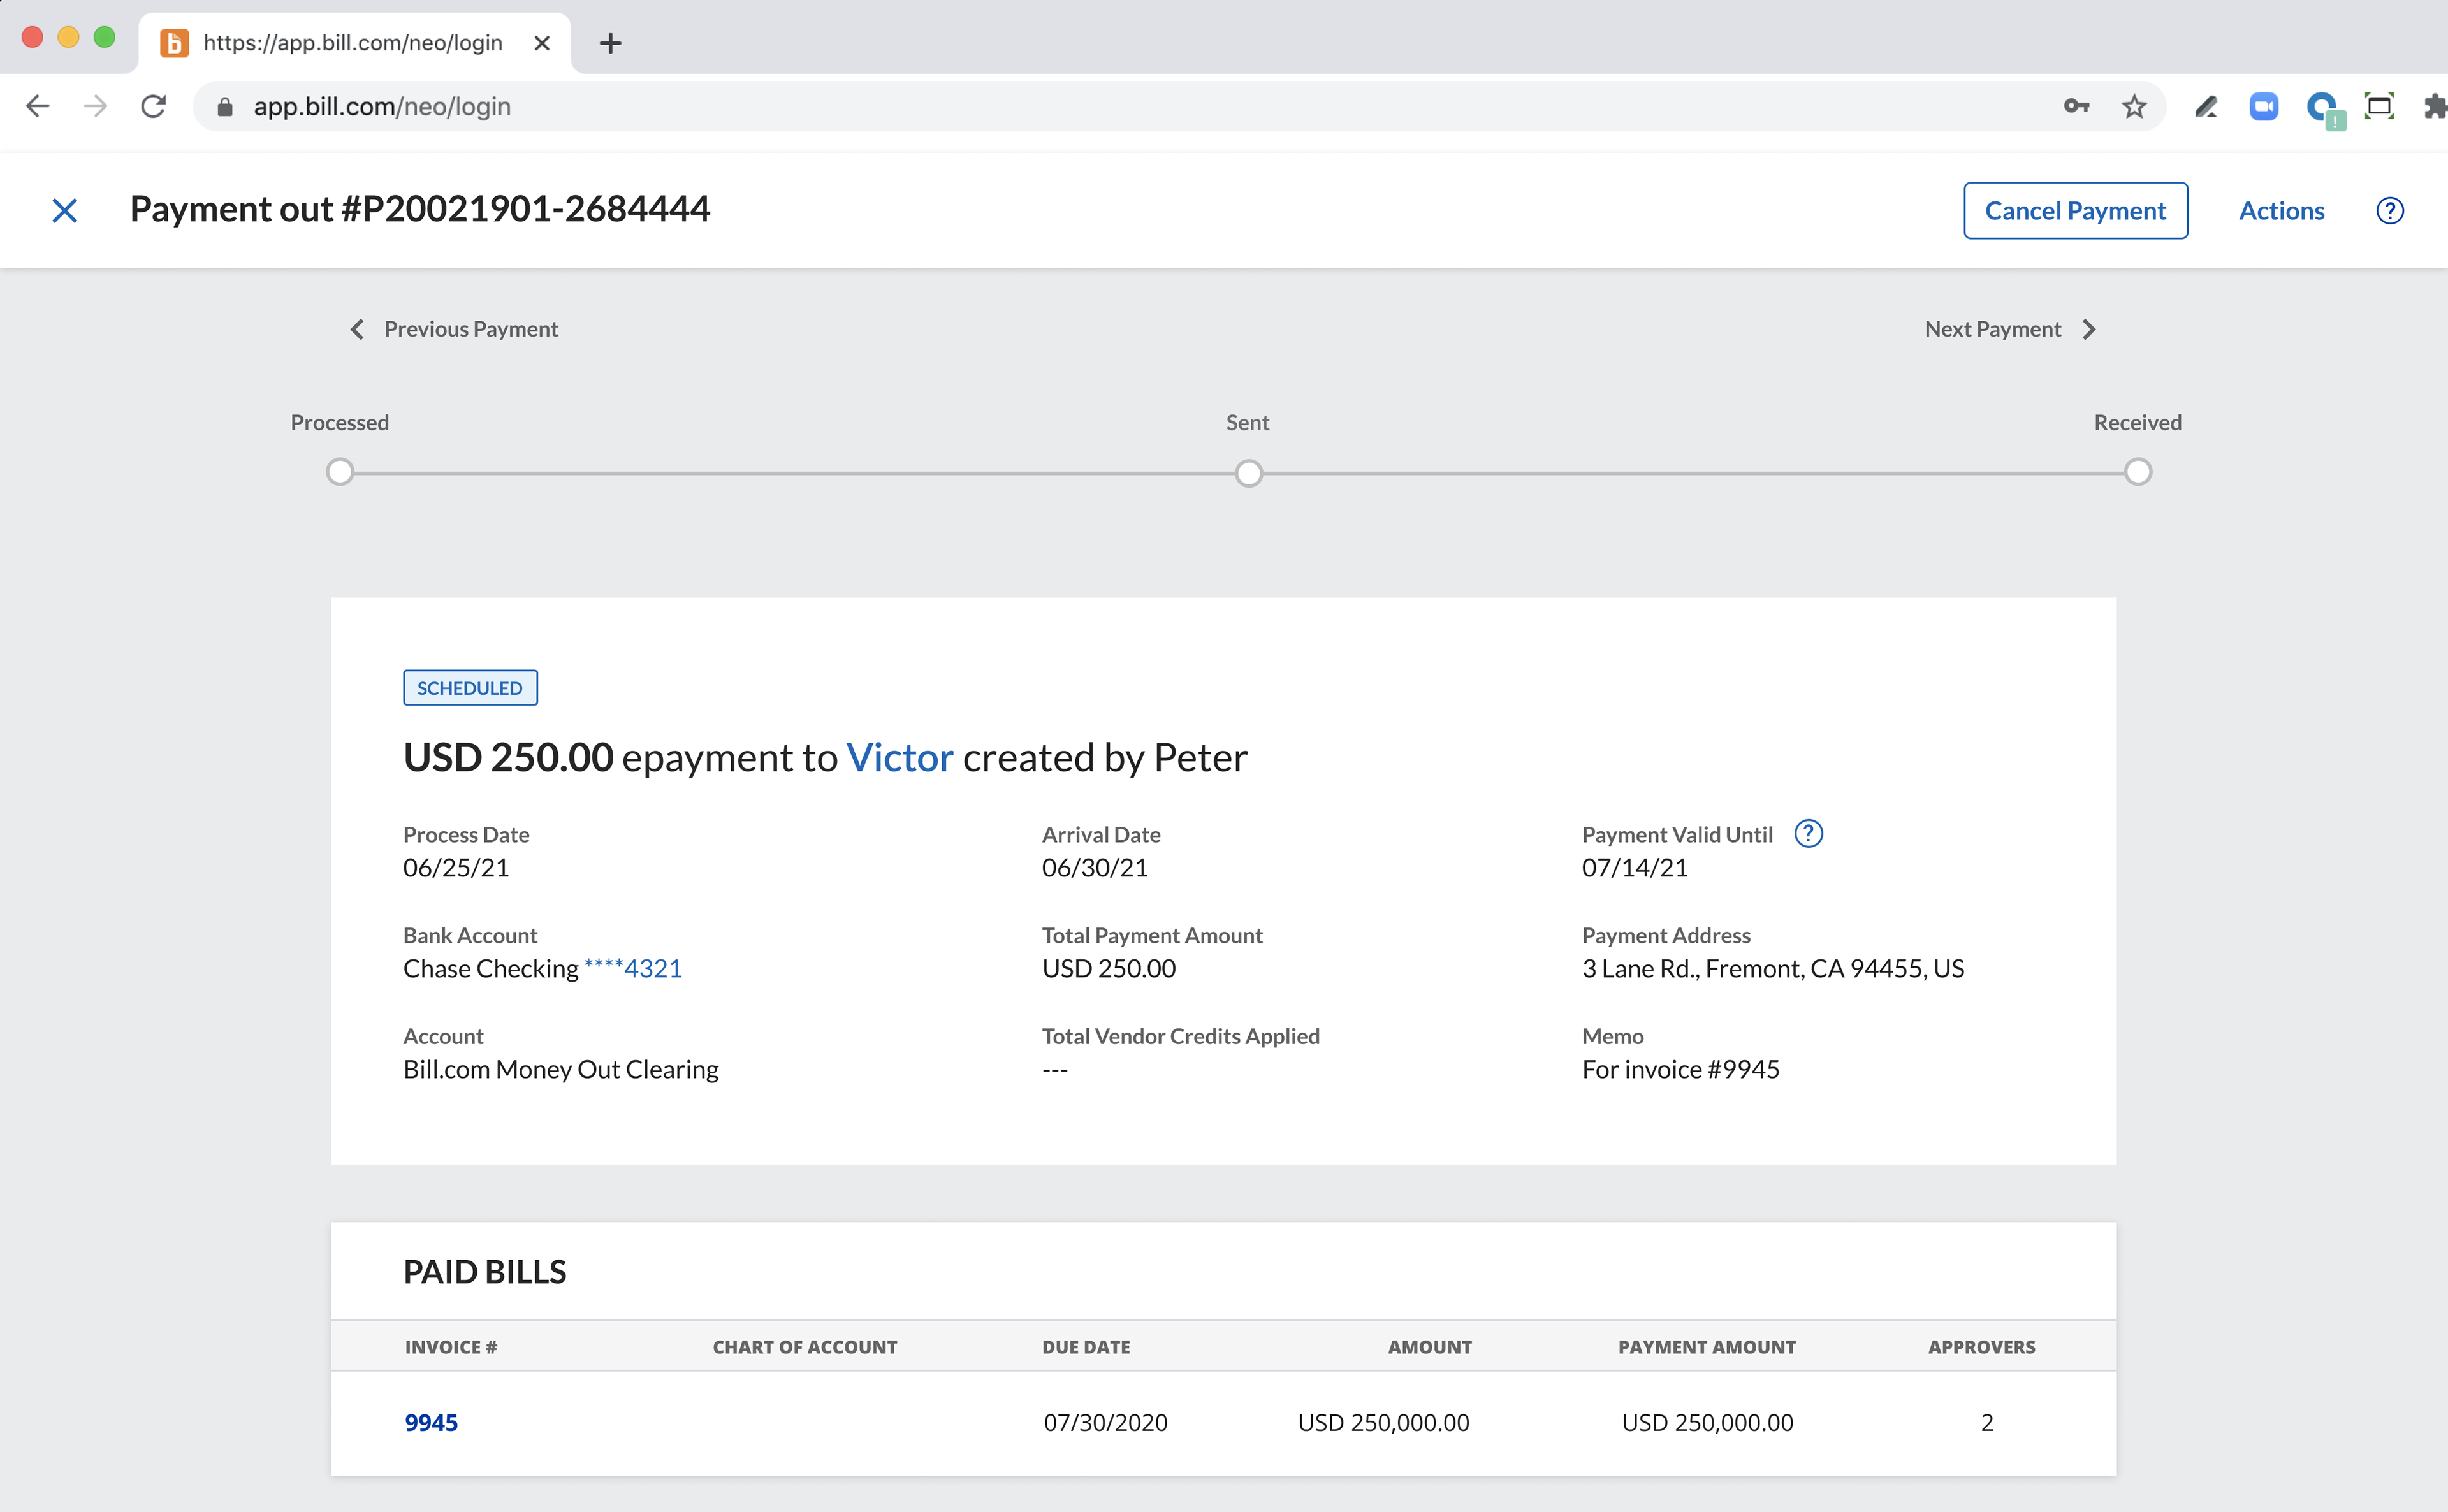Click the pen extension icon
2448x1512 pixels.
click(x=2206, y=106)
